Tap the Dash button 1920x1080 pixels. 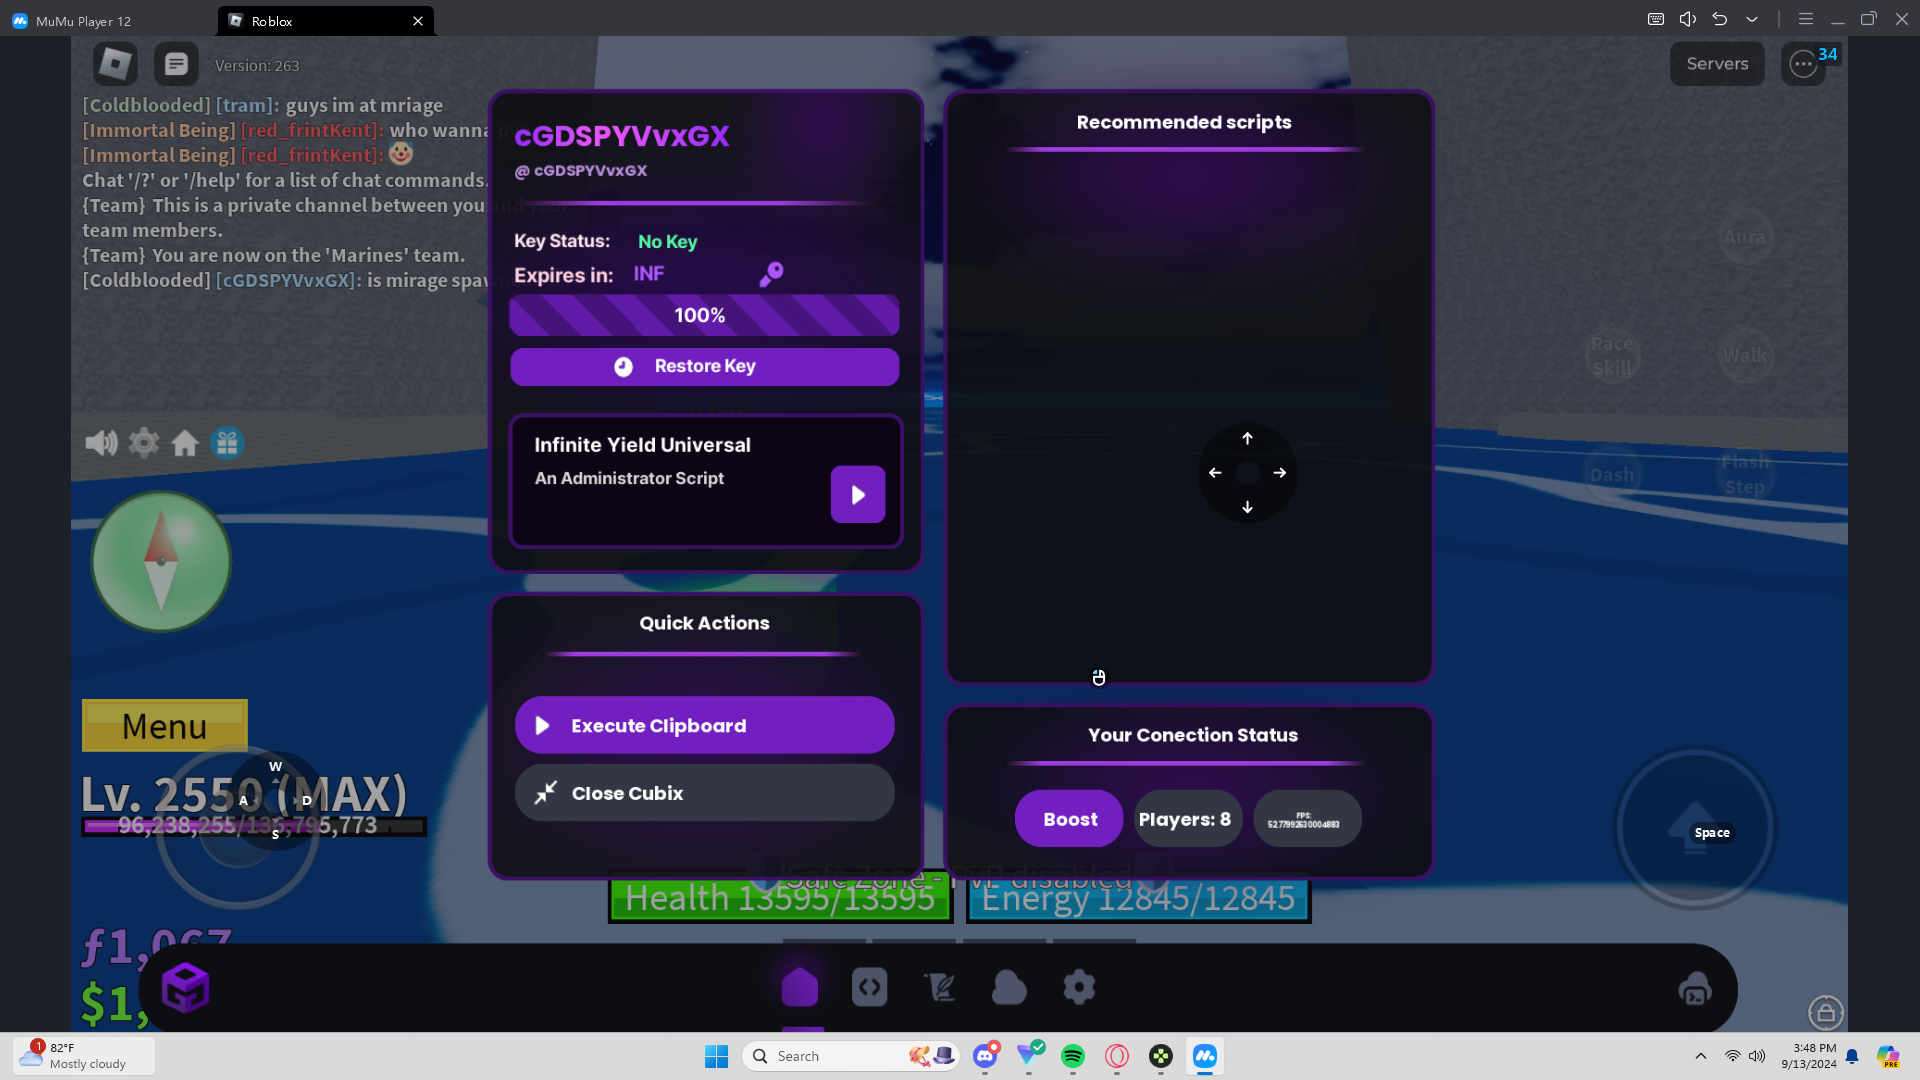1613,475
